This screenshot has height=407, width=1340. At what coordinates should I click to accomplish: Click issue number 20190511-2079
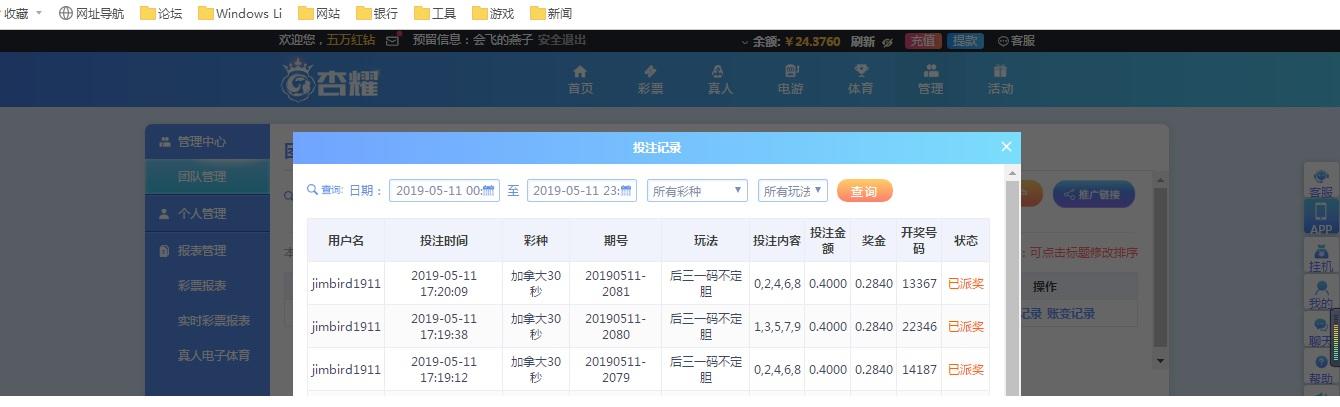coord(616,369)
